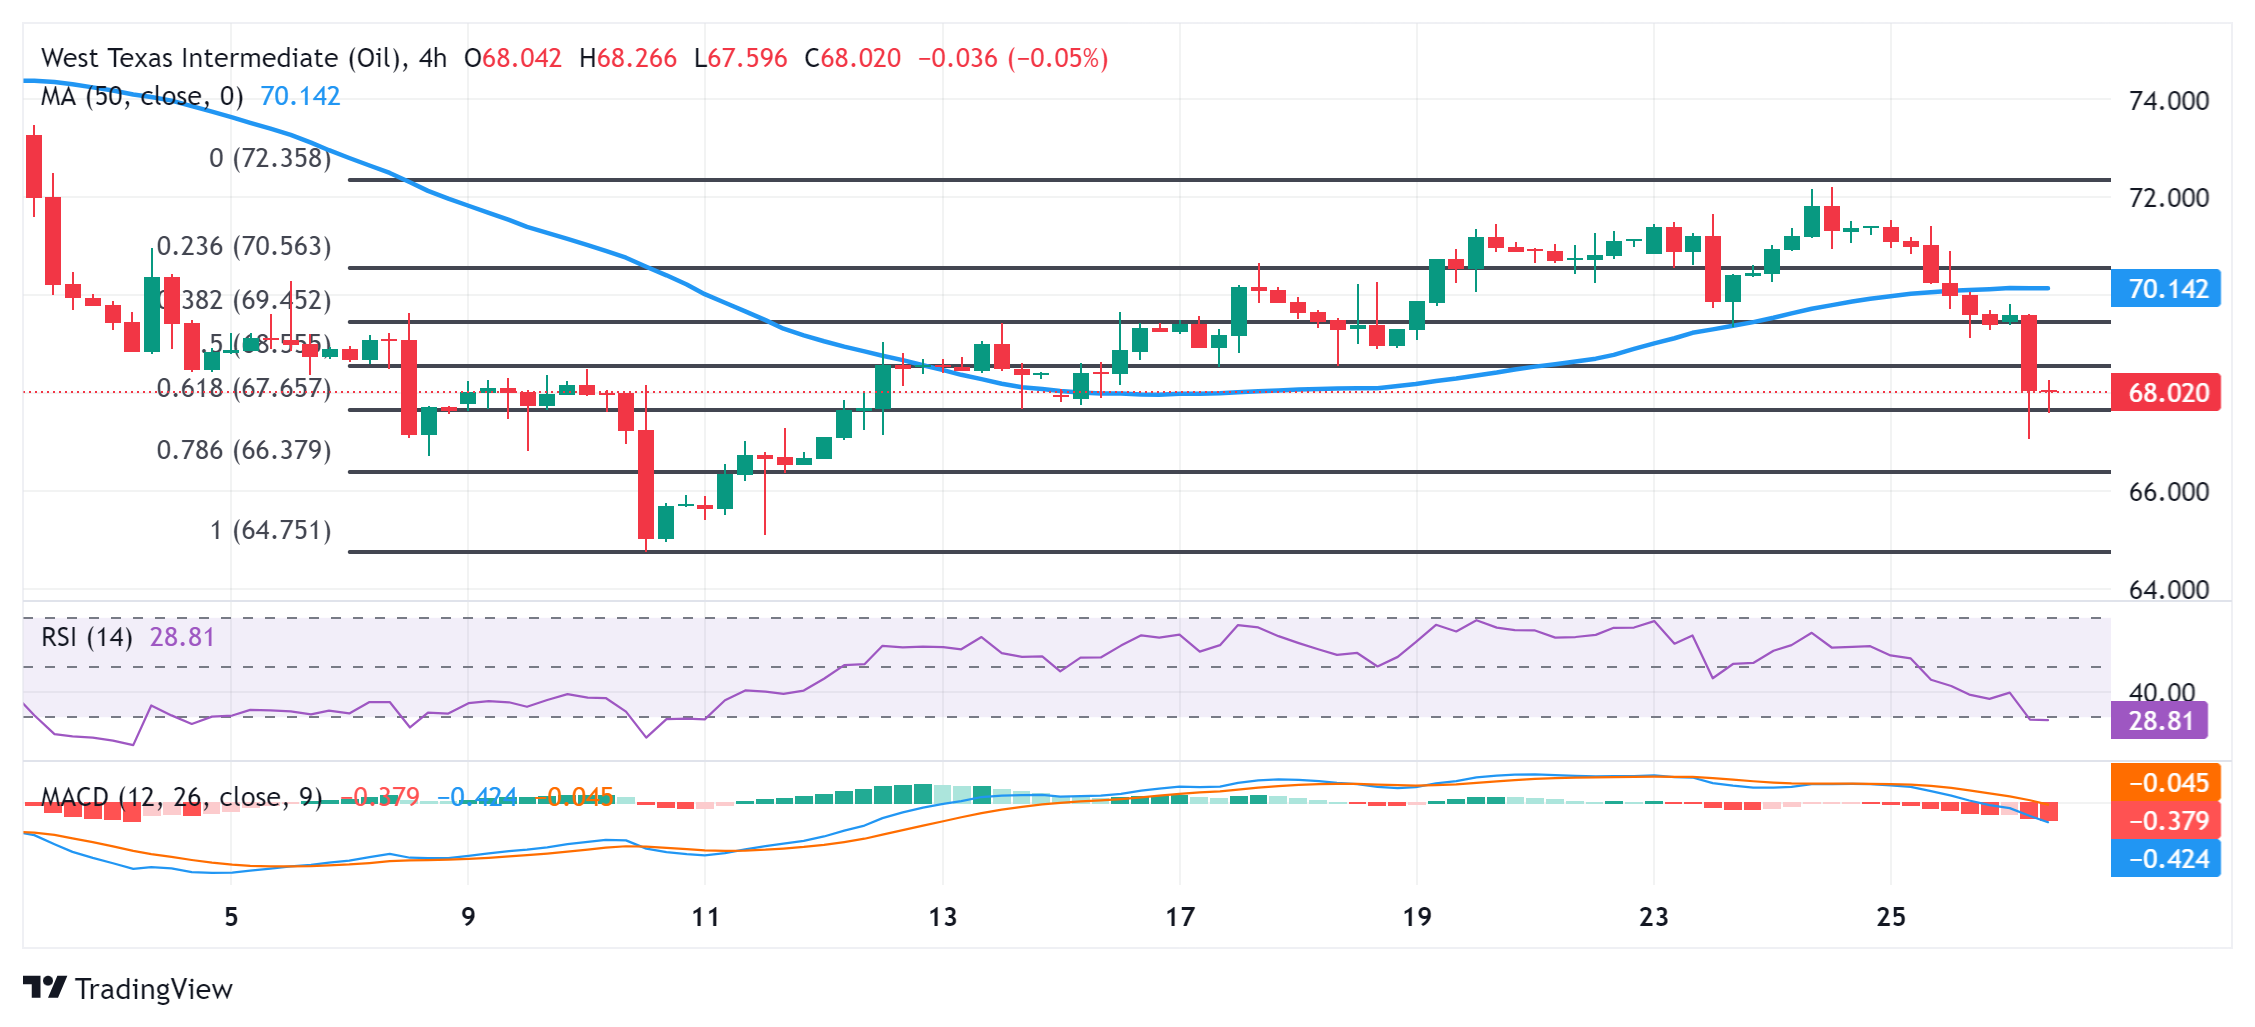Screen dimensions: 2255x1027
Task: Click the 66.000 price axis label
Action: (2168, 492)
